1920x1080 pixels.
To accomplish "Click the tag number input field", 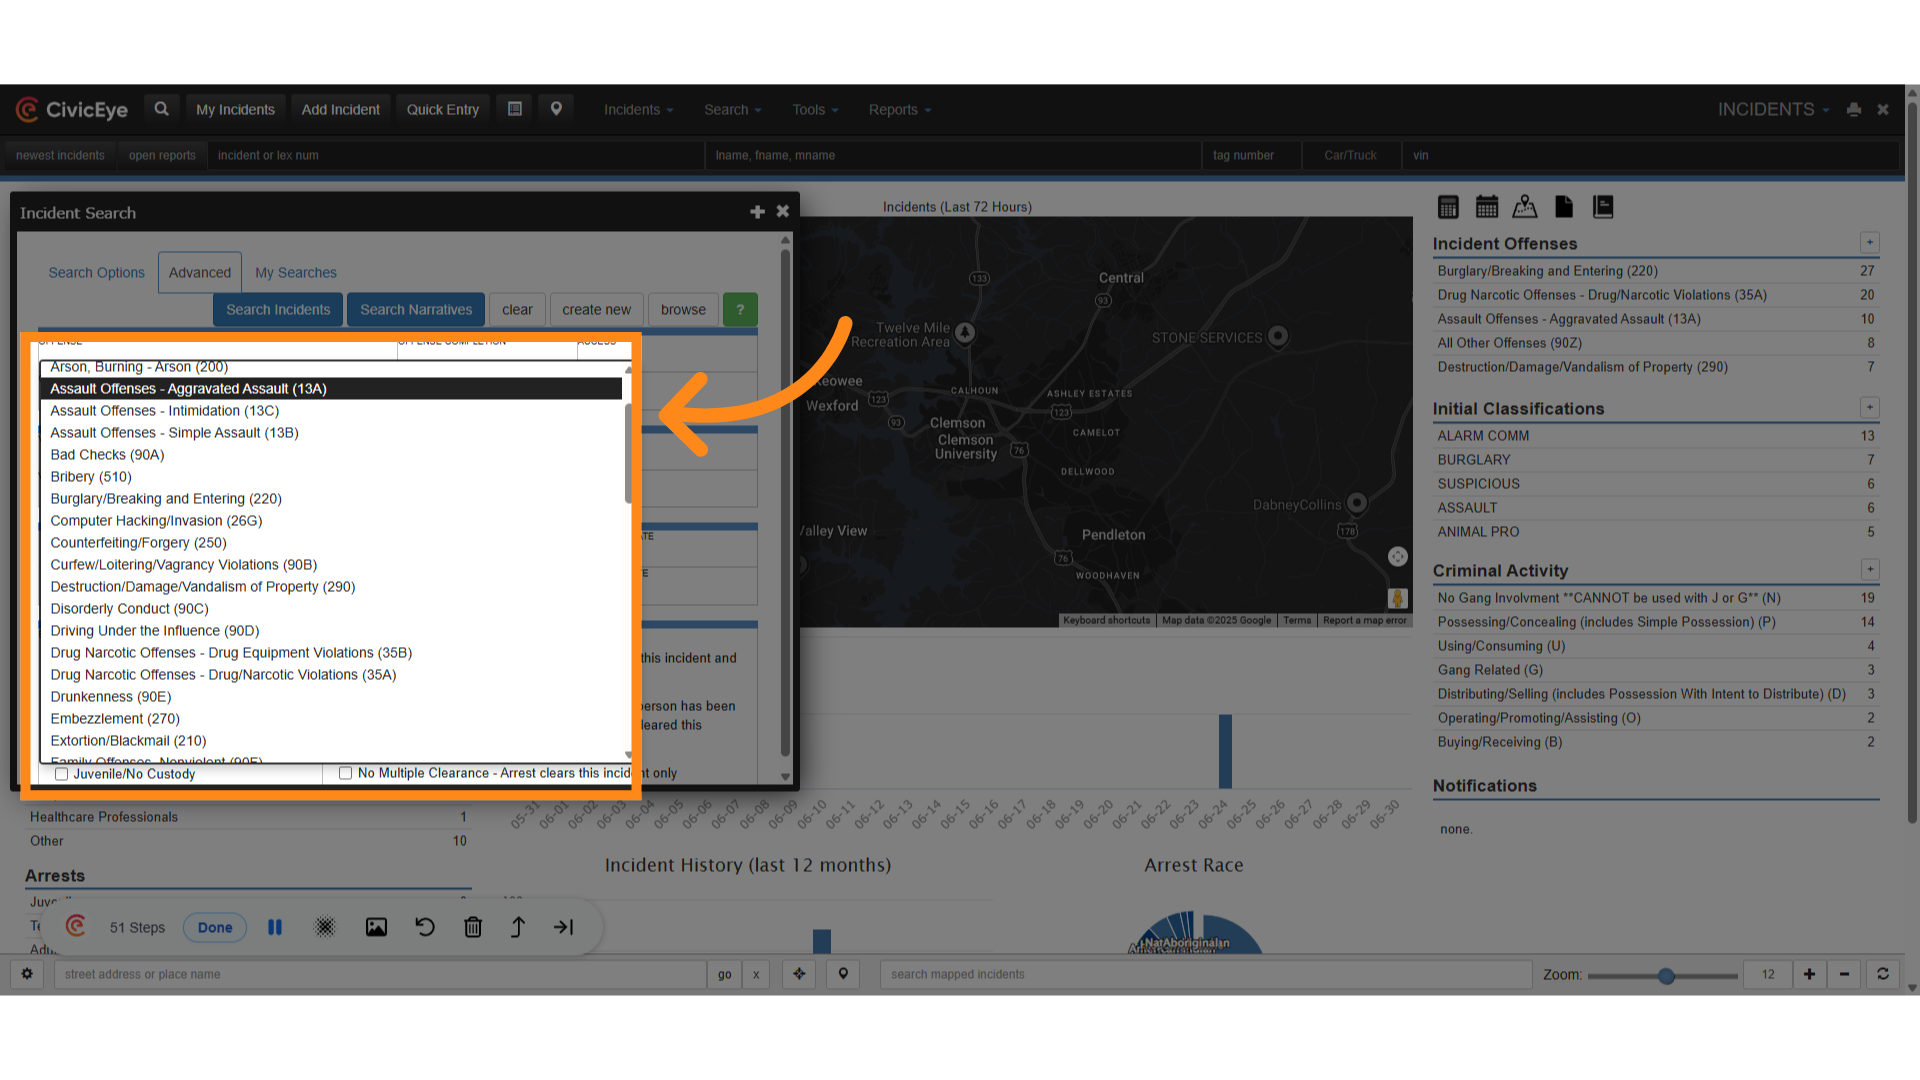I will [1251, 155].
